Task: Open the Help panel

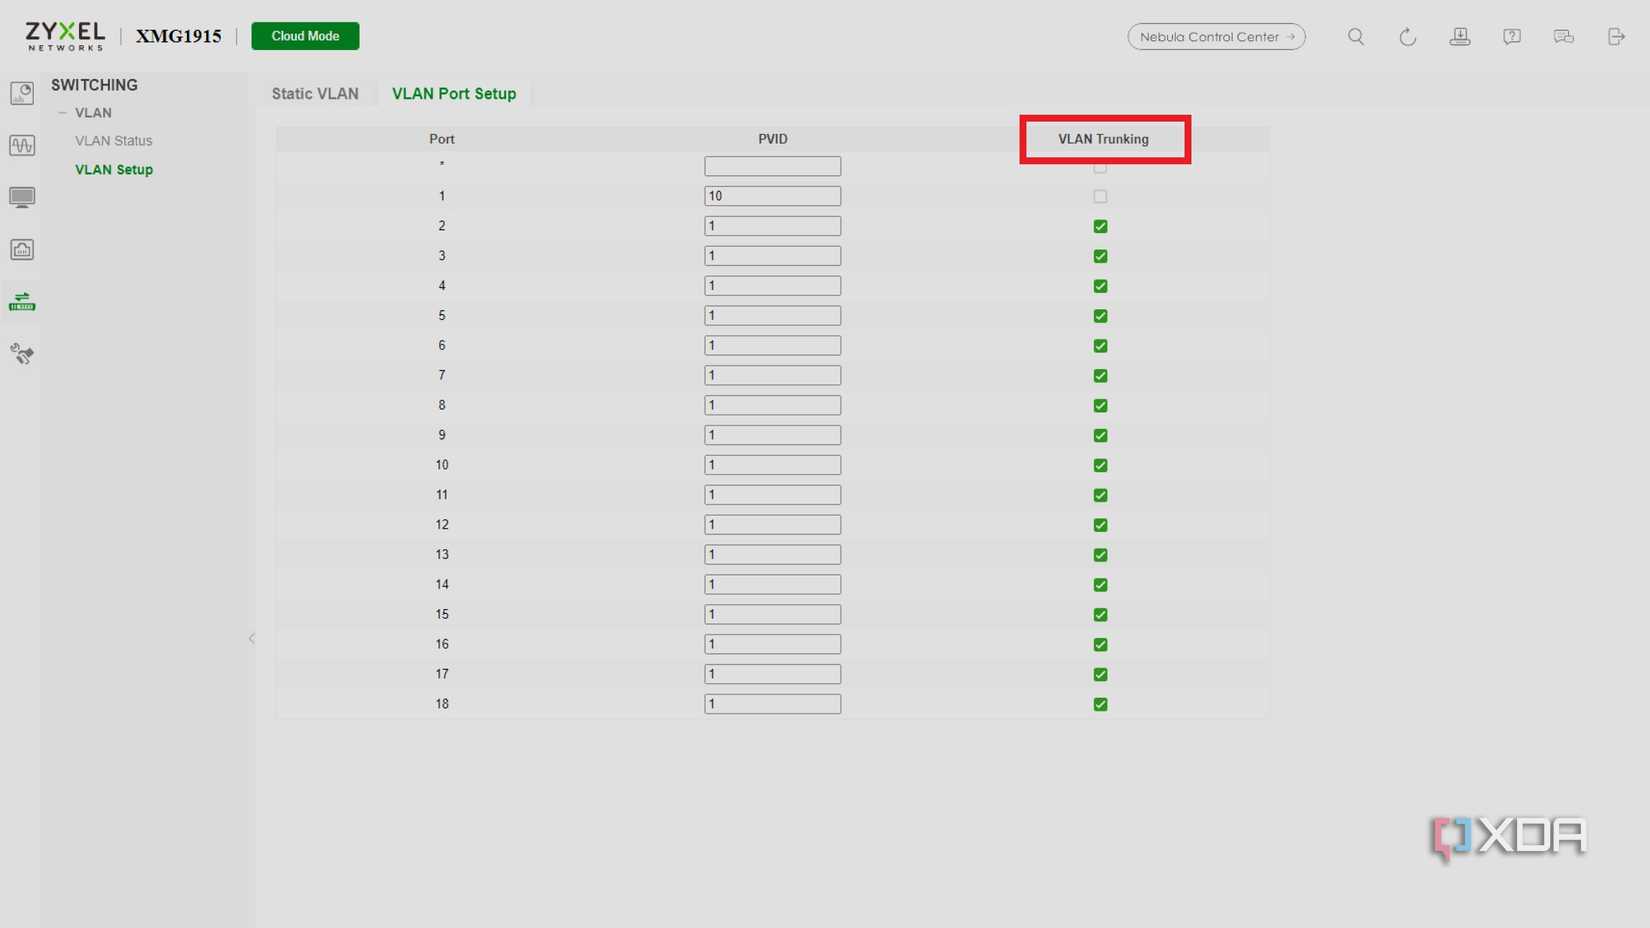Action: click(1511, 36)
